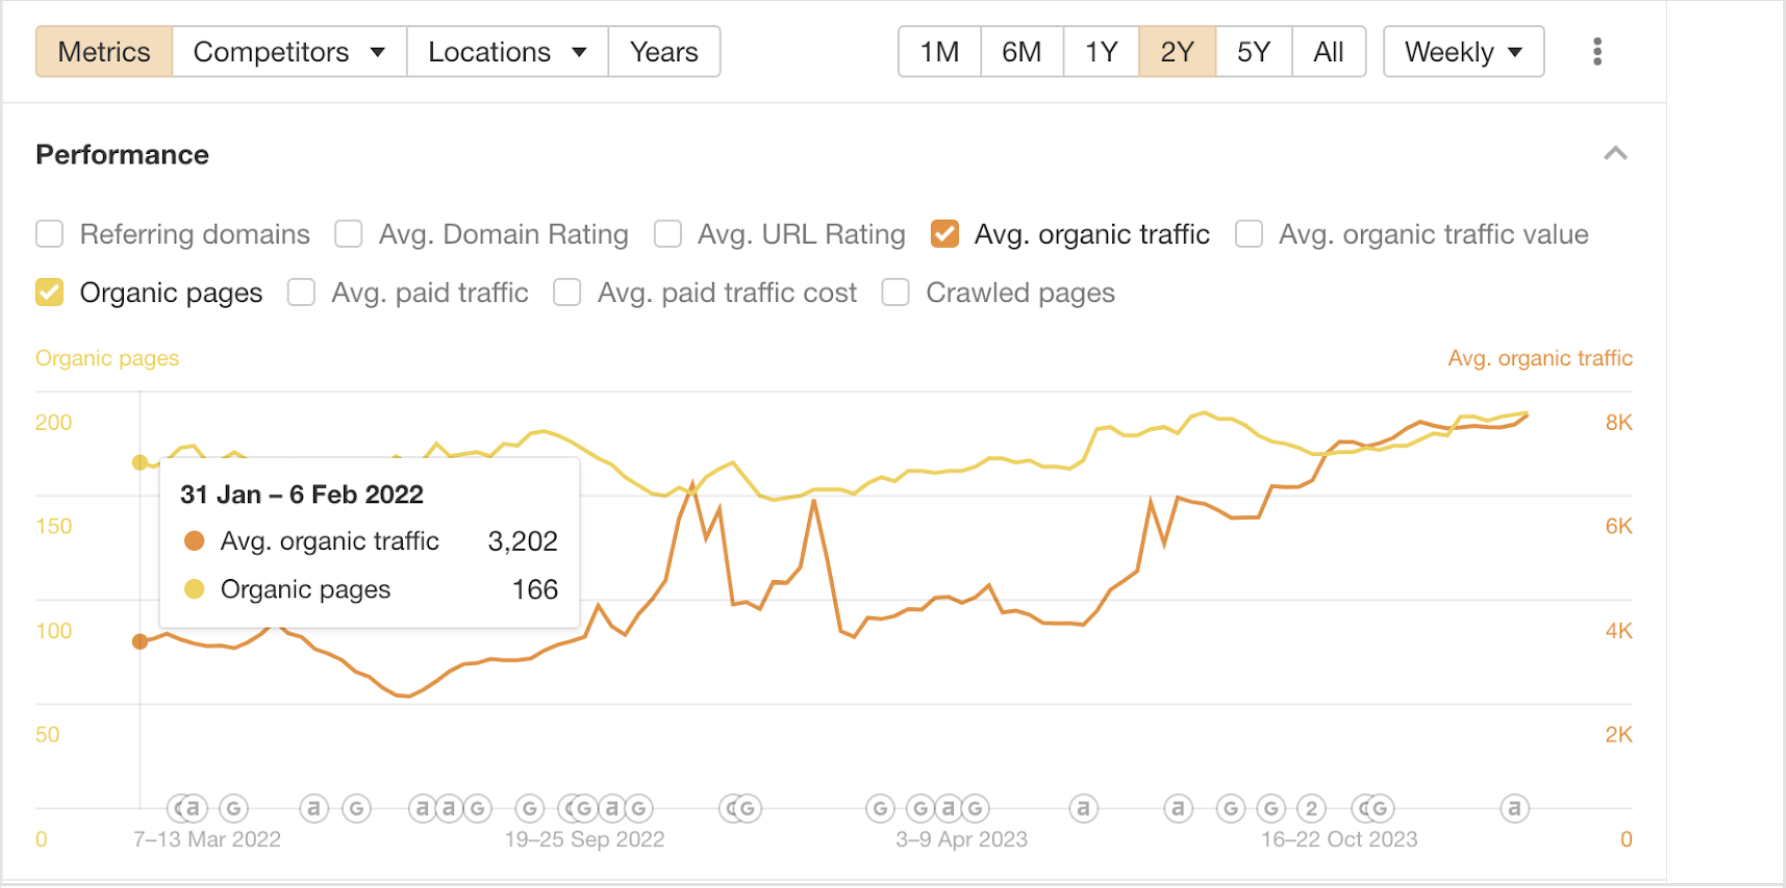Viewport: 1786px width, 888px height.
Task: Click the yellow dot beside Organic pages in tooltip
Action: pyautogui.click(x=194, y=589)
